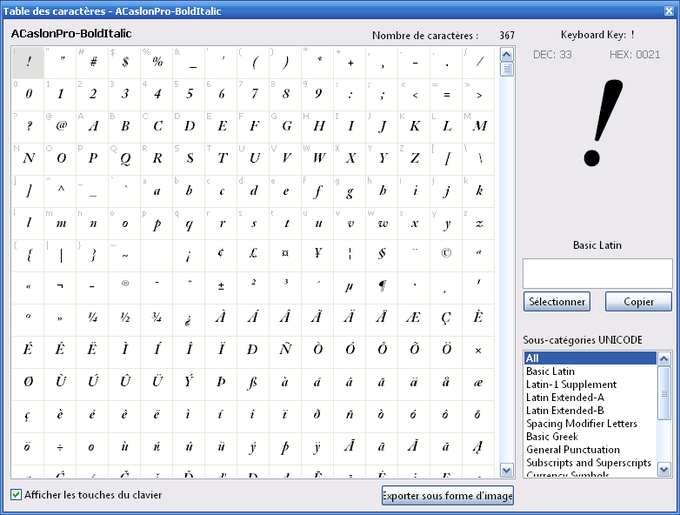Choose the multiplication × sign
Screen dimensions: 680x515
(479, 351)
